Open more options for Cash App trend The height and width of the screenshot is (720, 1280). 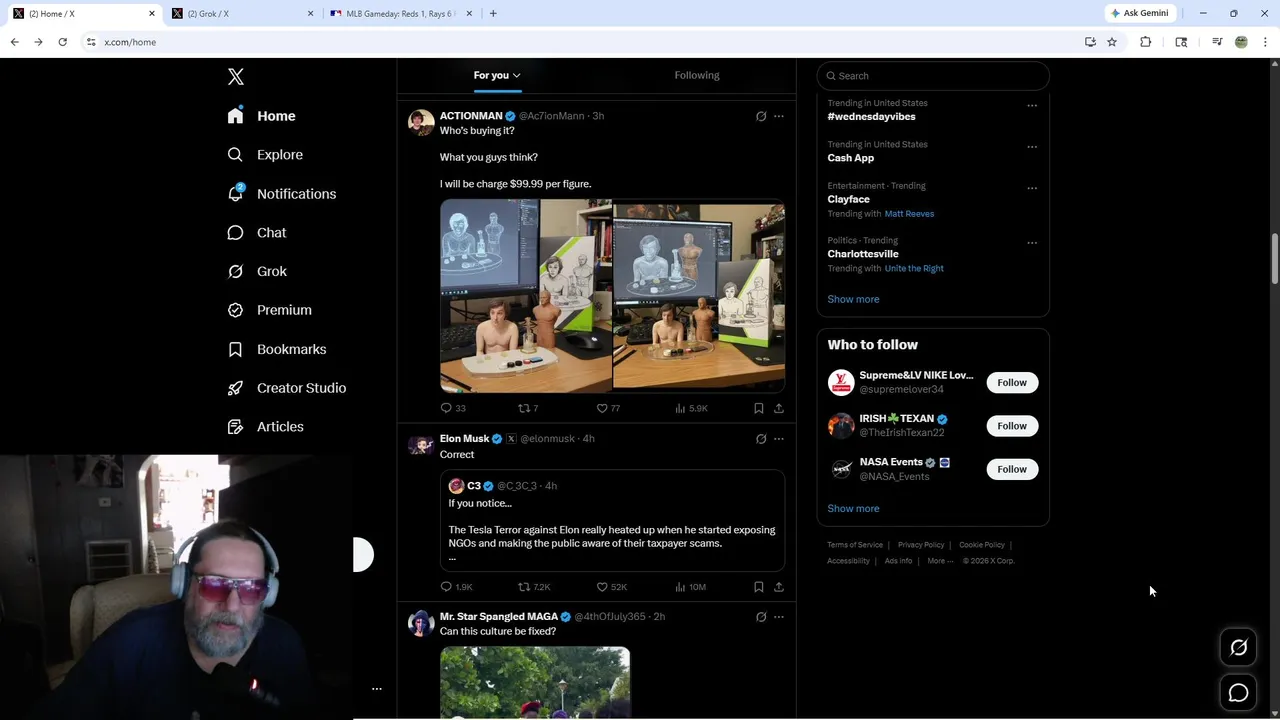(1032, 146)
